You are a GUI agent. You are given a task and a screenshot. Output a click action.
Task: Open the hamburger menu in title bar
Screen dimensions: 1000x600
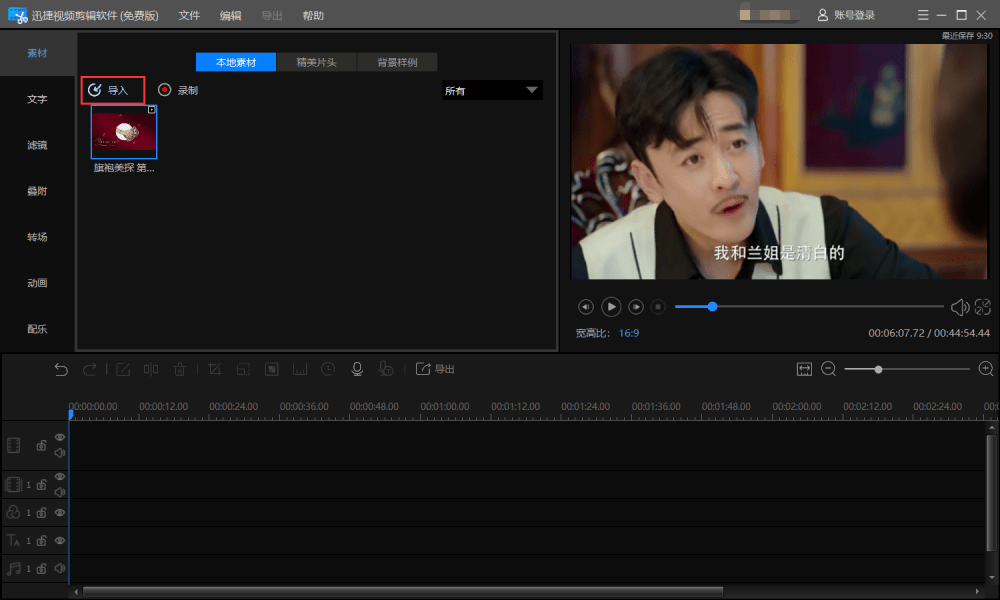[x=923, y=15]
